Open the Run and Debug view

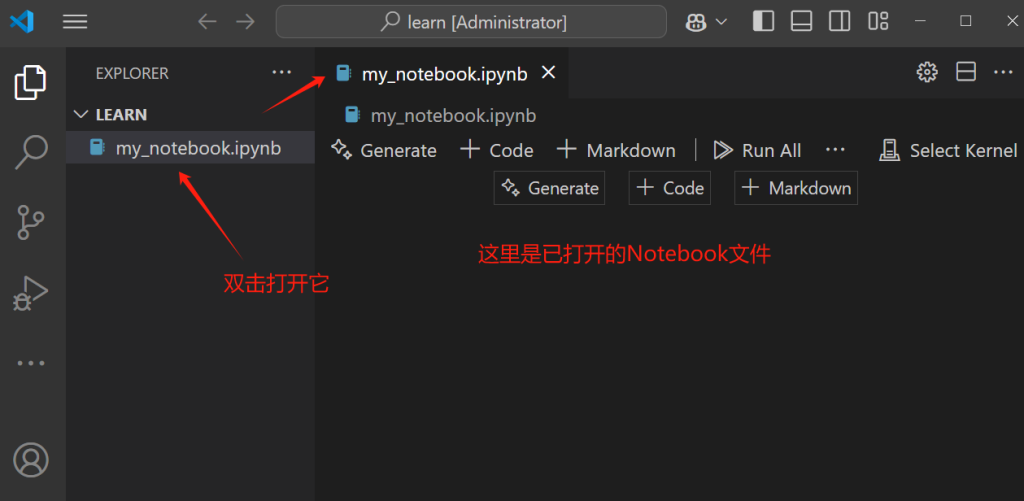tap(31, 292)
